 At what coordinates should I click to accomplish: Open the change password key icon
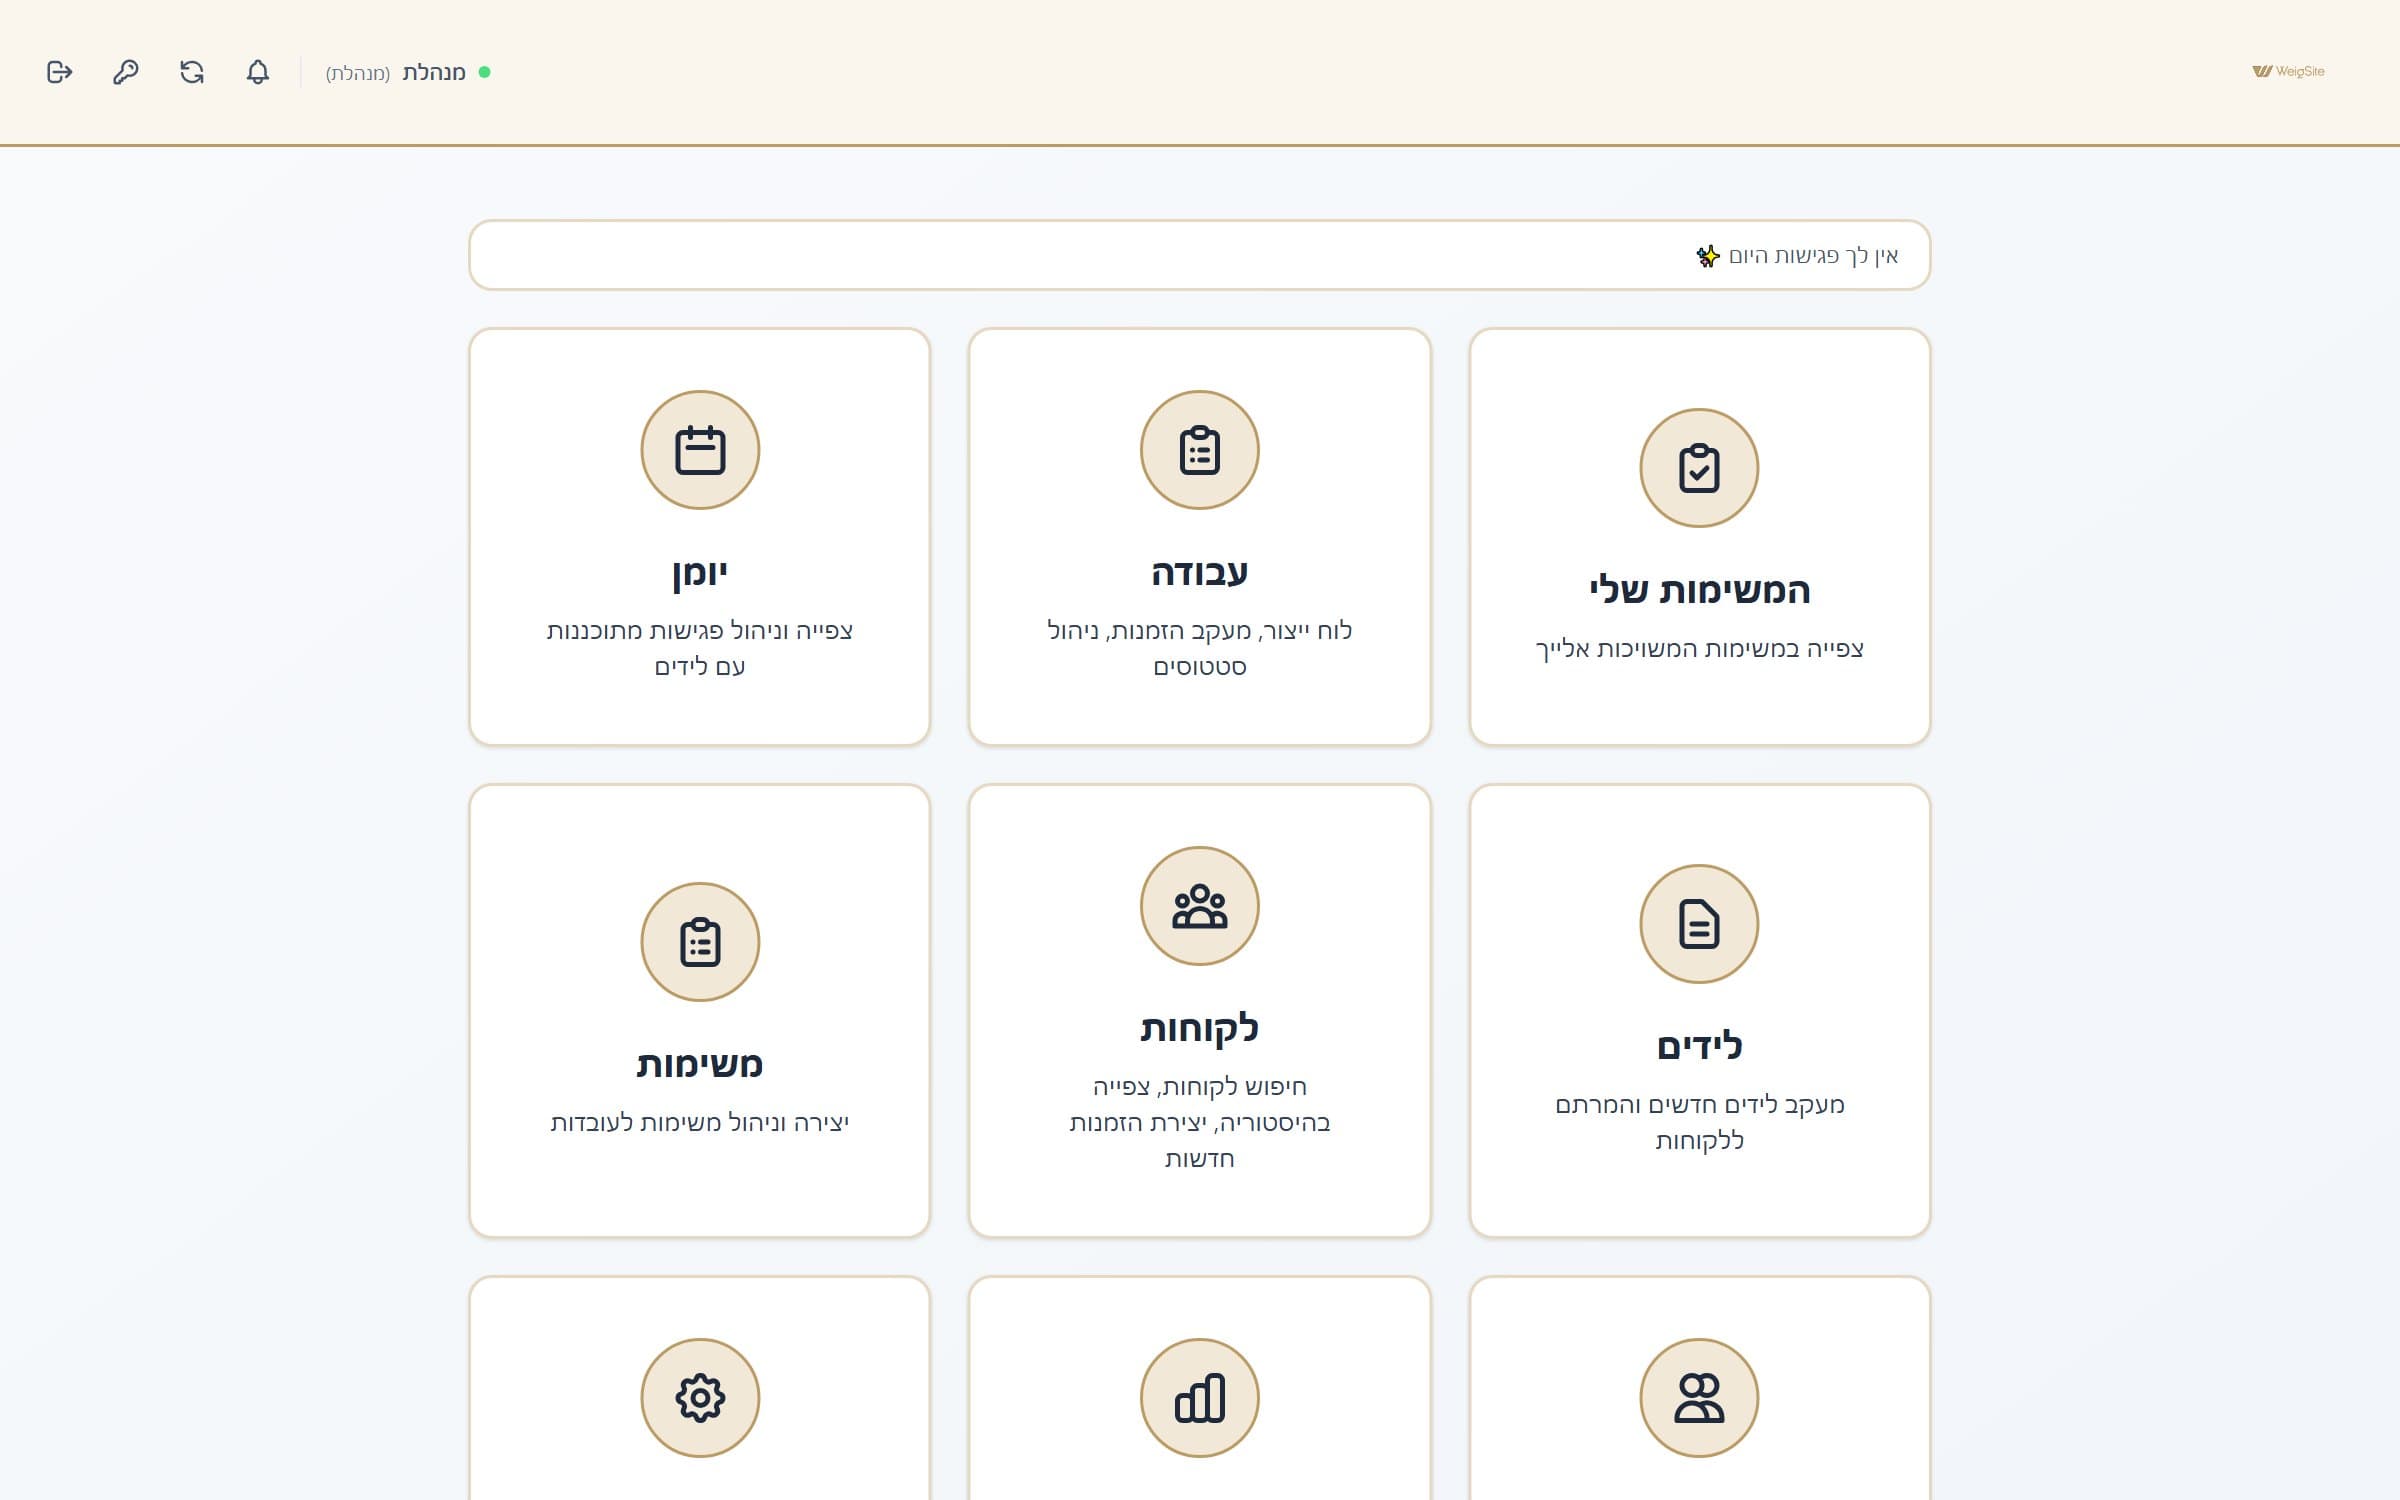[126, 72]
